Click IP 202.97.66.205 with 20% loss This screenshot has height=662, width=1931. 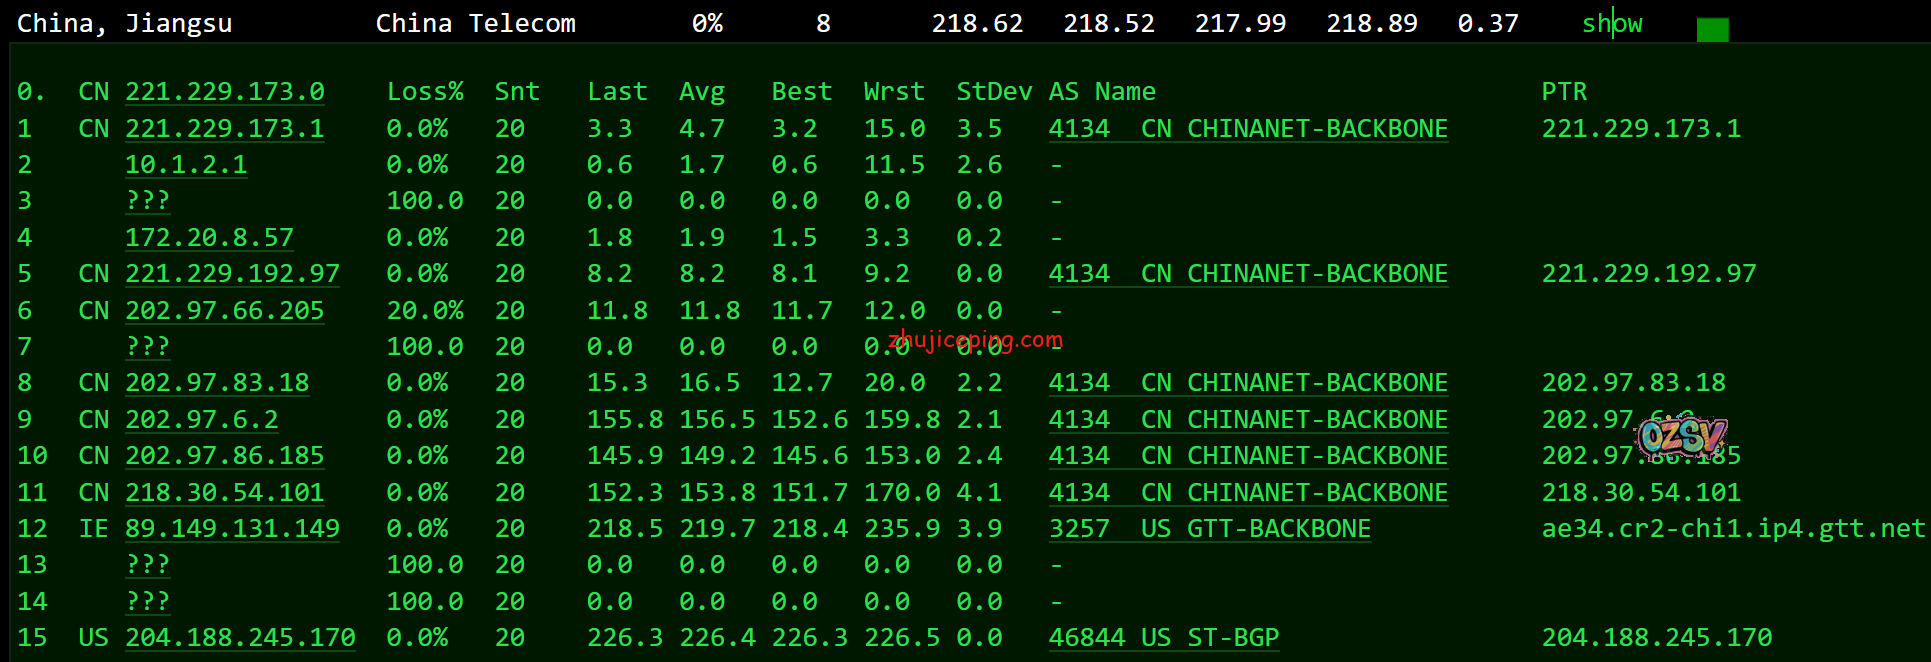point(224,311)
